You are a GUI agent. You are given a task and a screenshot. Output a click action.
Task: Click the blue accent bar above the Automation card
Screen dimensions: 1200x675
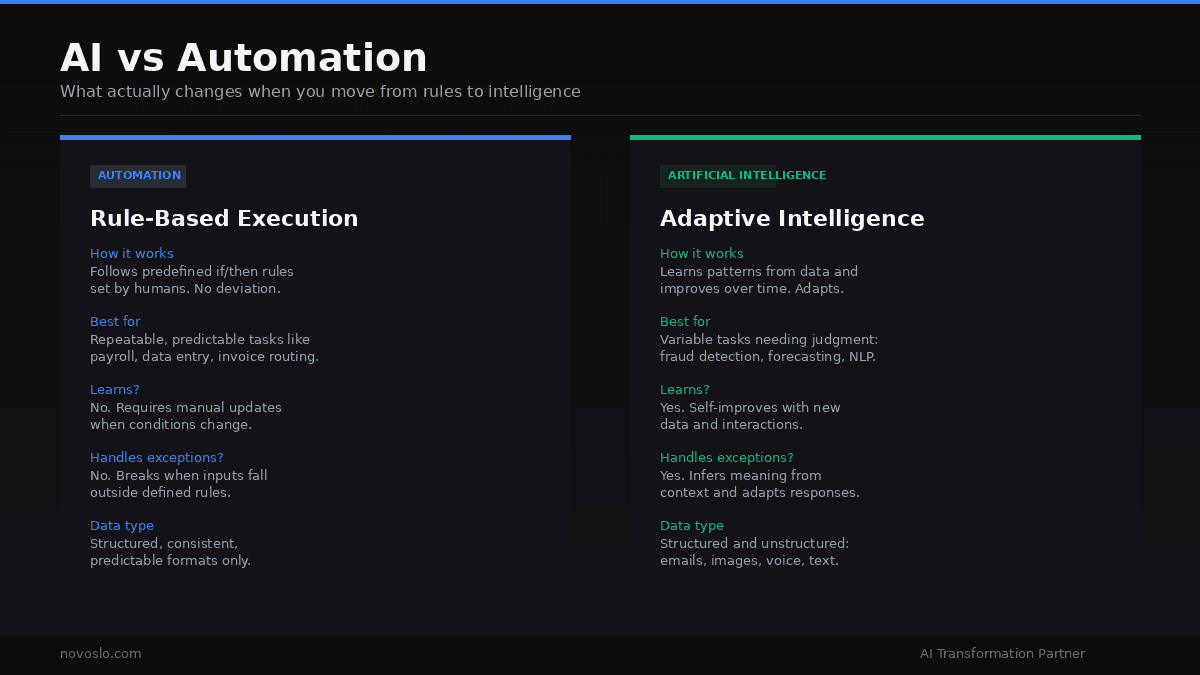point(315,137)
